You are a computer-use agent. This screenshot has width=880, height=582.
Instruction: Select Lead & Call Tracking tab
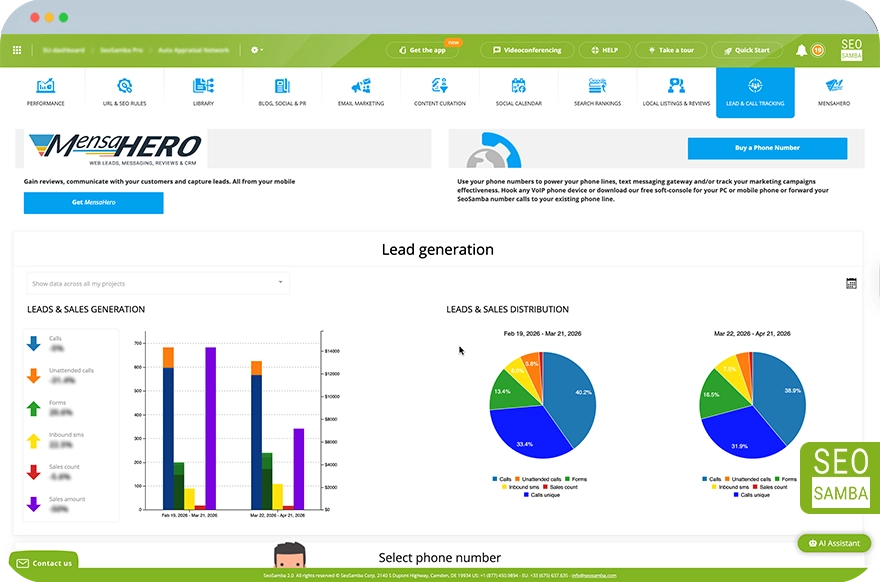755,93
